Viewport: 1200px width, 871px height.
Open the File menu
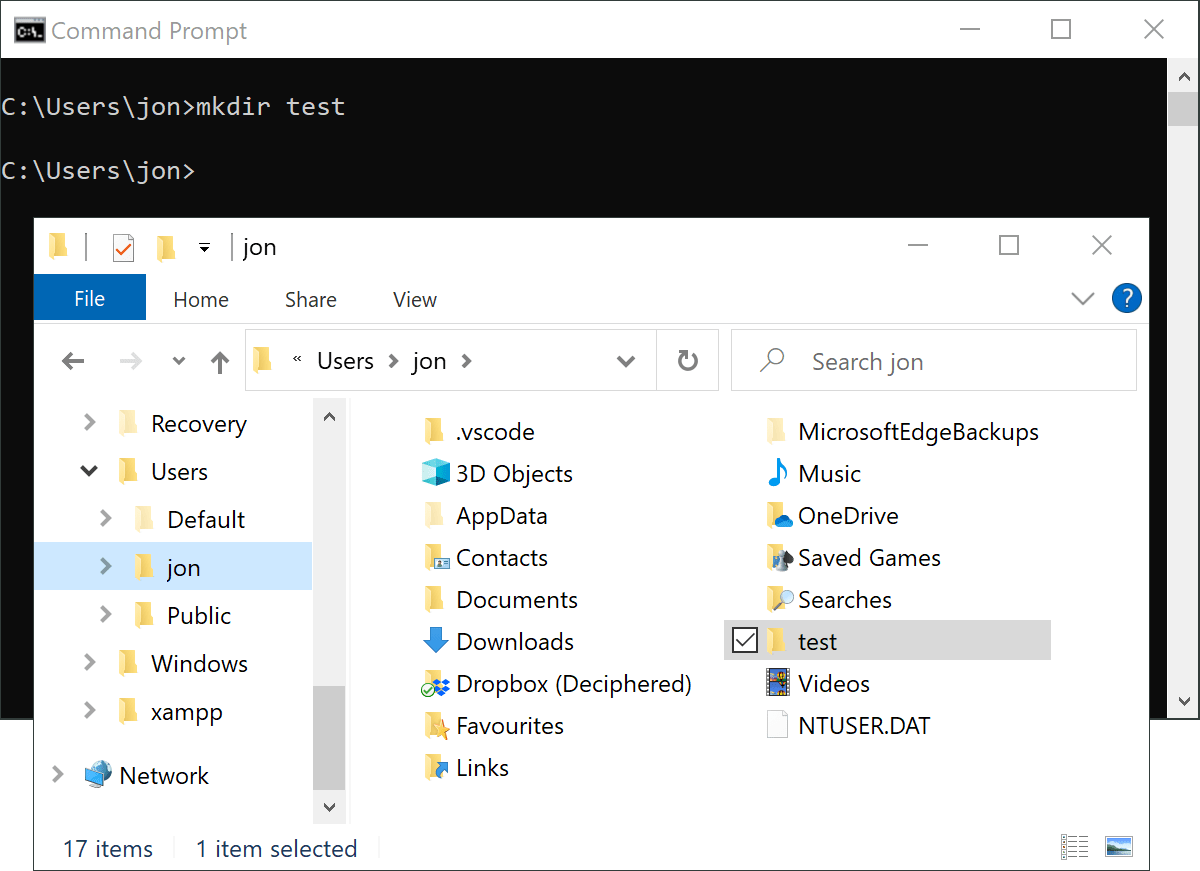pyautogui.click(x=89, y=298)
